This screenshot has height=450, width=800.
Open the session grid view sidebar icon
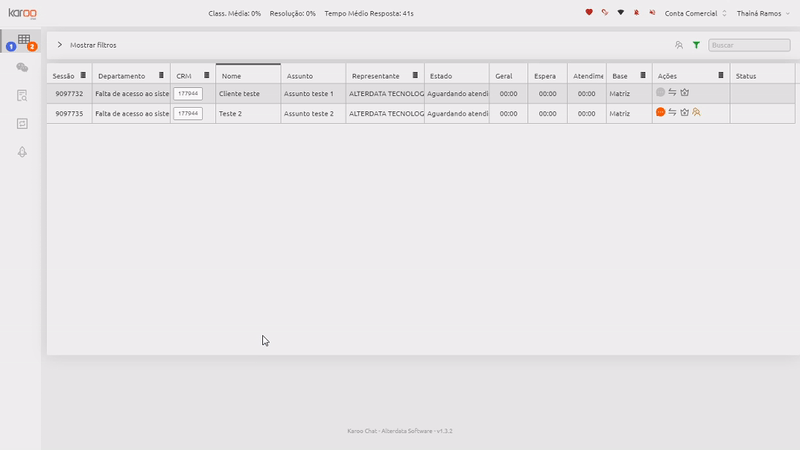point(23,39)
